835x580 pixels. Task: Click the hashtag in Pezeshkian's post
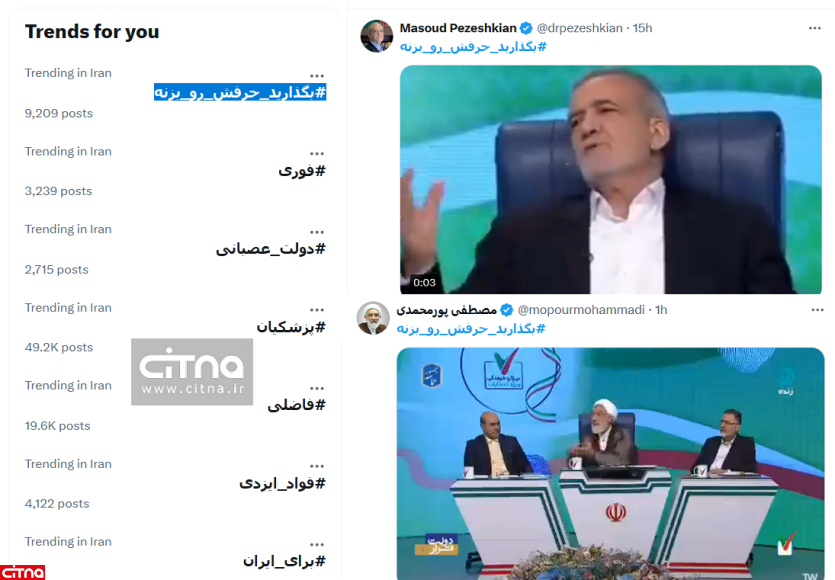click(473, 47)
